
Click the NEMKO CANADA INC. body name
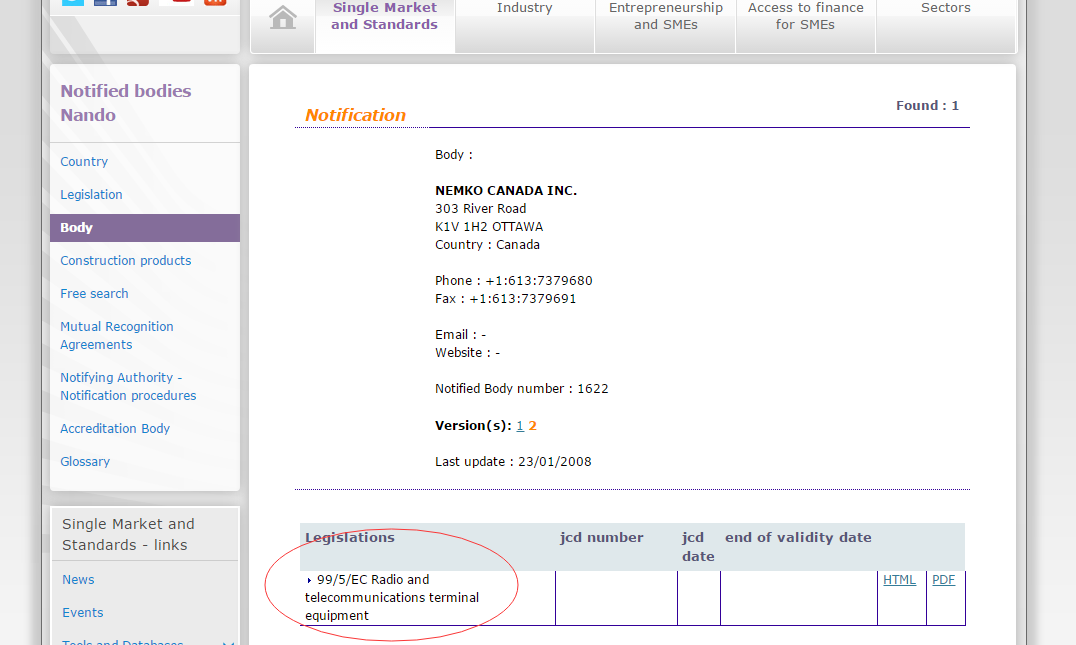click(506, 191)
